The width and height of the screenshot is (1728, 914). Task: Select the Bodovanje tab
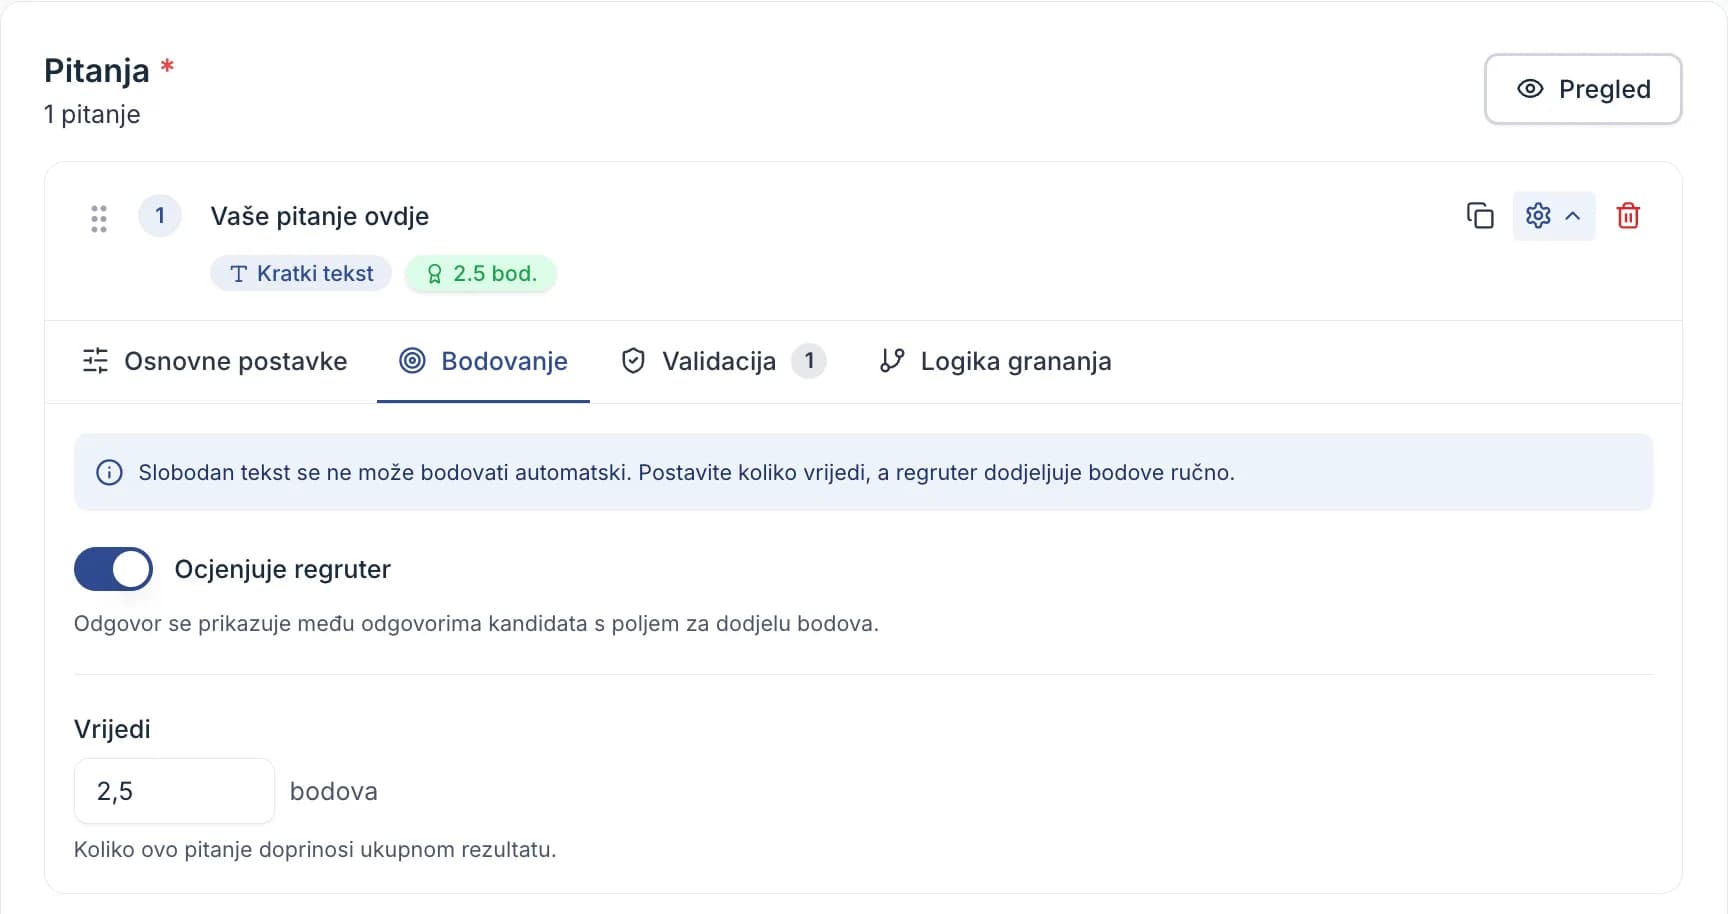tap(483, 361)
